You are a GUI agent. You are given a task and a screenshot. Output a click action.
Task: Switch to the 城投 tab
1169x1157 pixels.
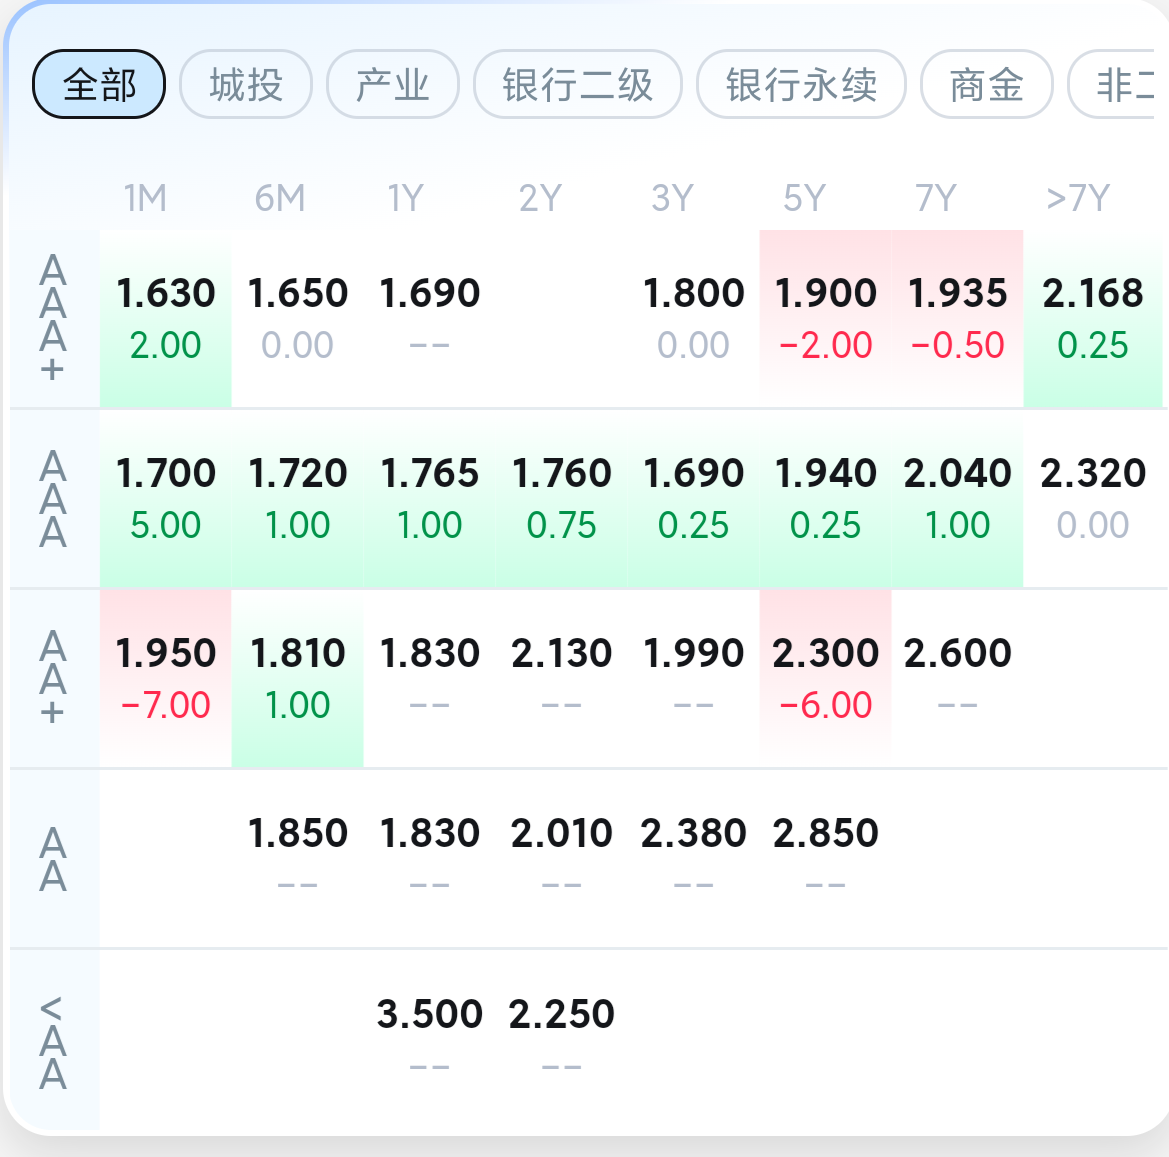coord(246,84)
